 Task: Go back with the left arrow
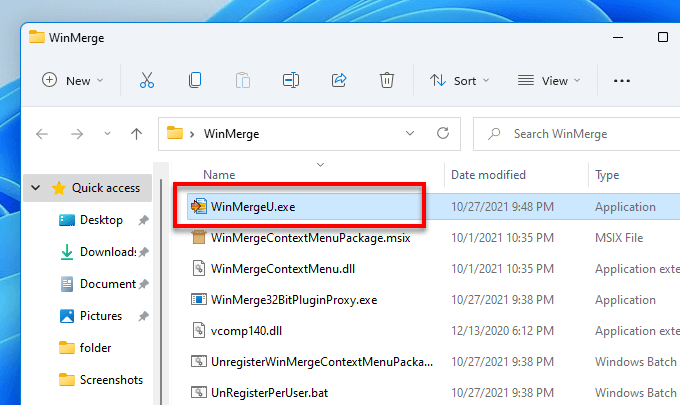click(42, 134)
